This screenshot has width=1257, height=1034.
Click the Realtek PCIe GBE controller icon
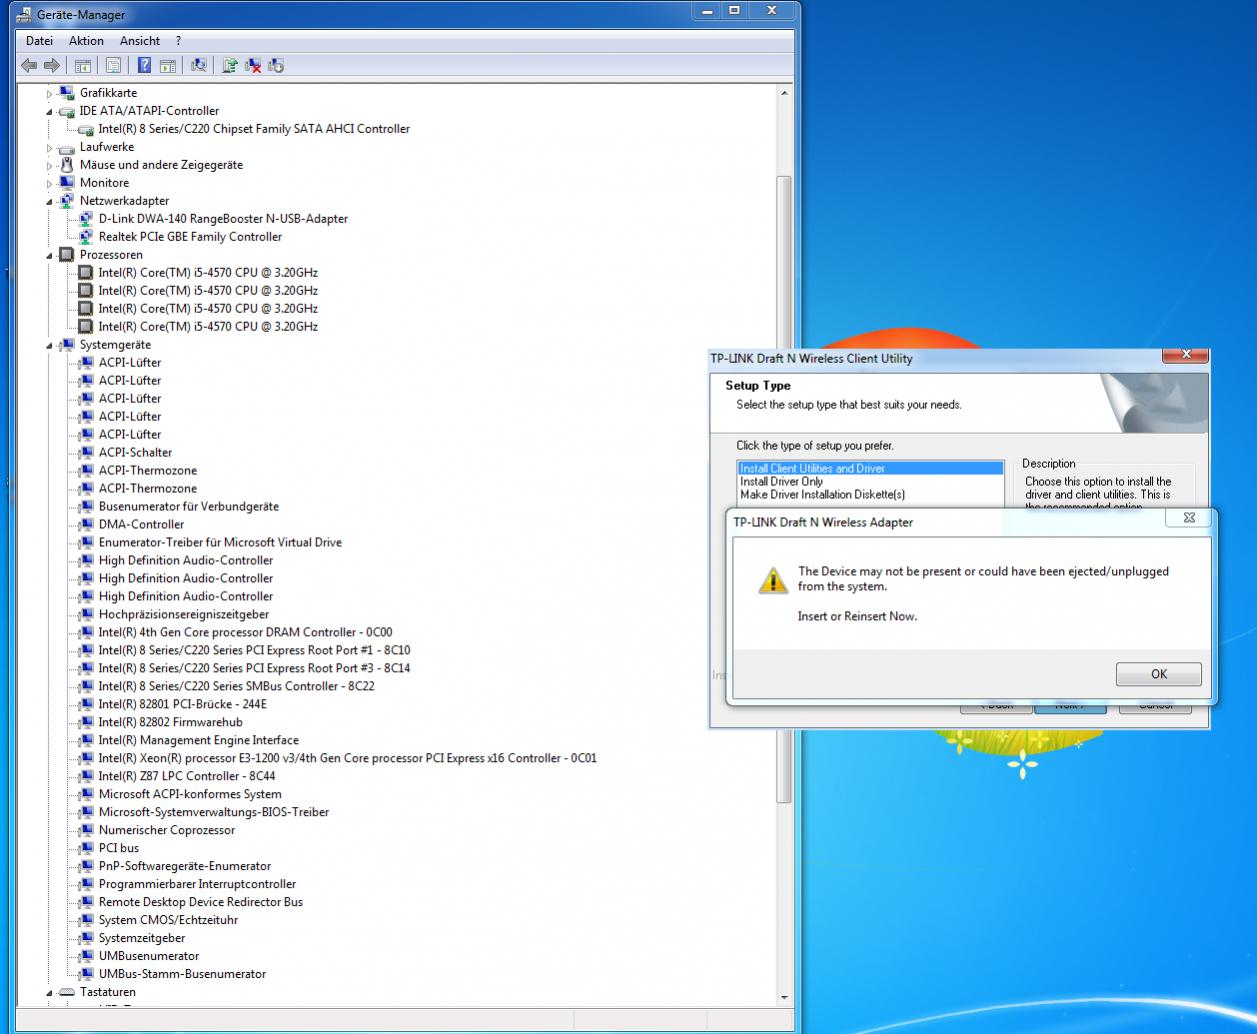pos(86,237)
